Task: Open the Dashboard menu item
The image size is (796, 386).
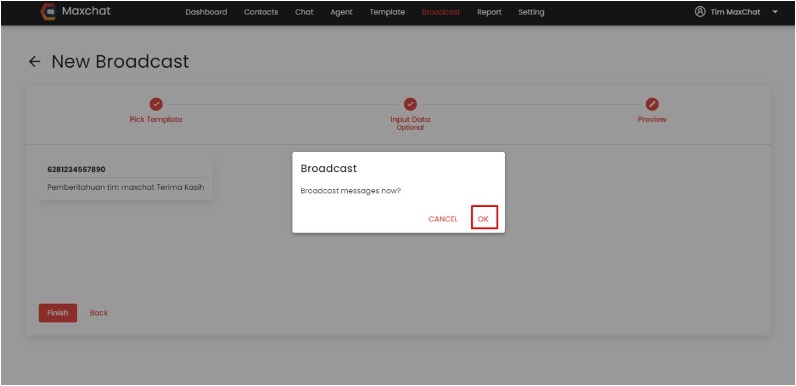Action: [x=206, y=12]
